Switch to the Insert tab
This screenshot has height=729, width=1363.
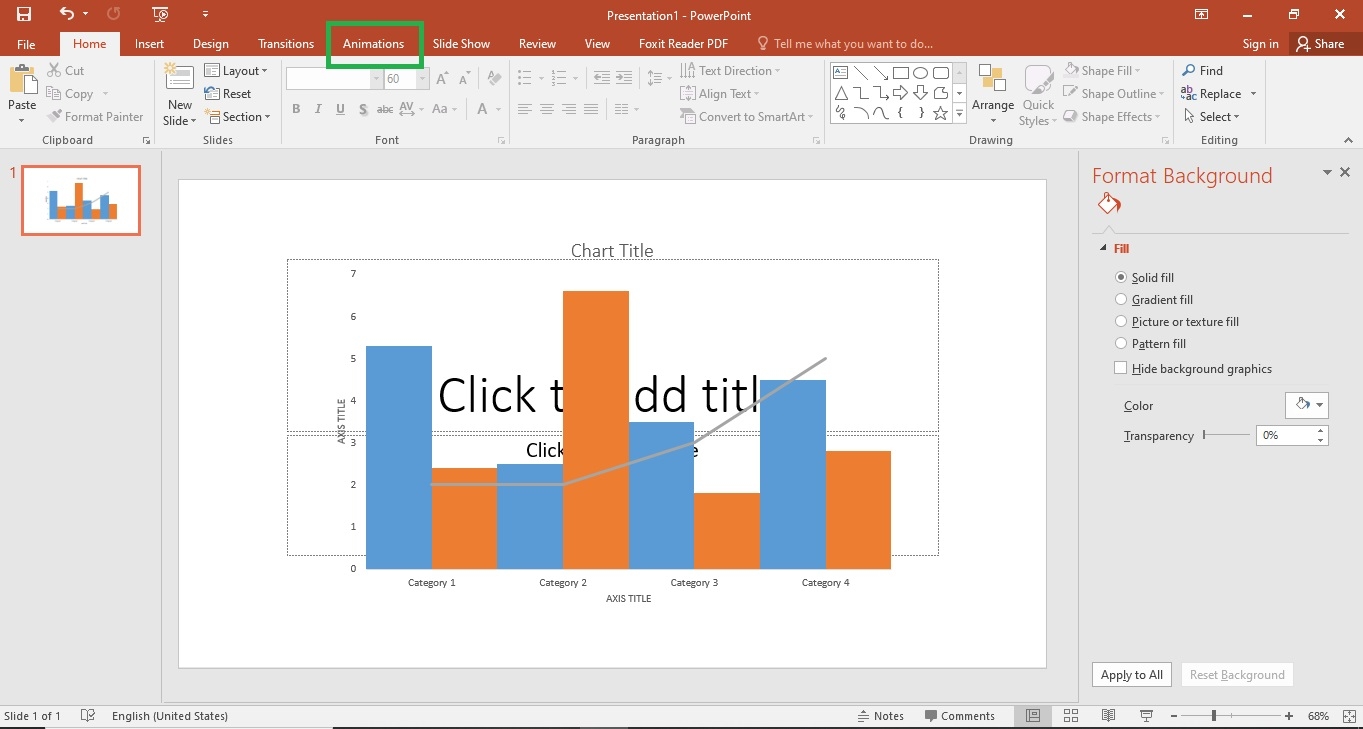pos(149,44)
